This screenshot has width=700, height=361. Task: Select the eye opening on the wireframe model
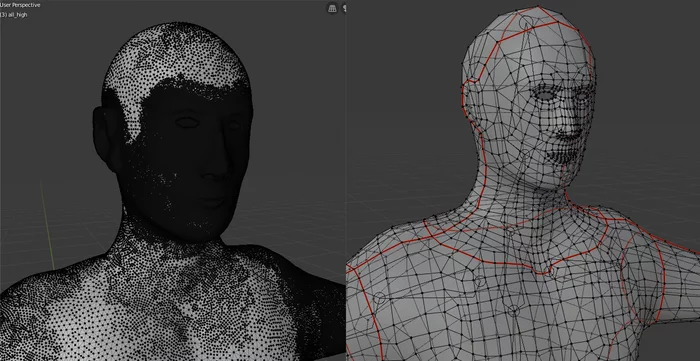(545, 95)
